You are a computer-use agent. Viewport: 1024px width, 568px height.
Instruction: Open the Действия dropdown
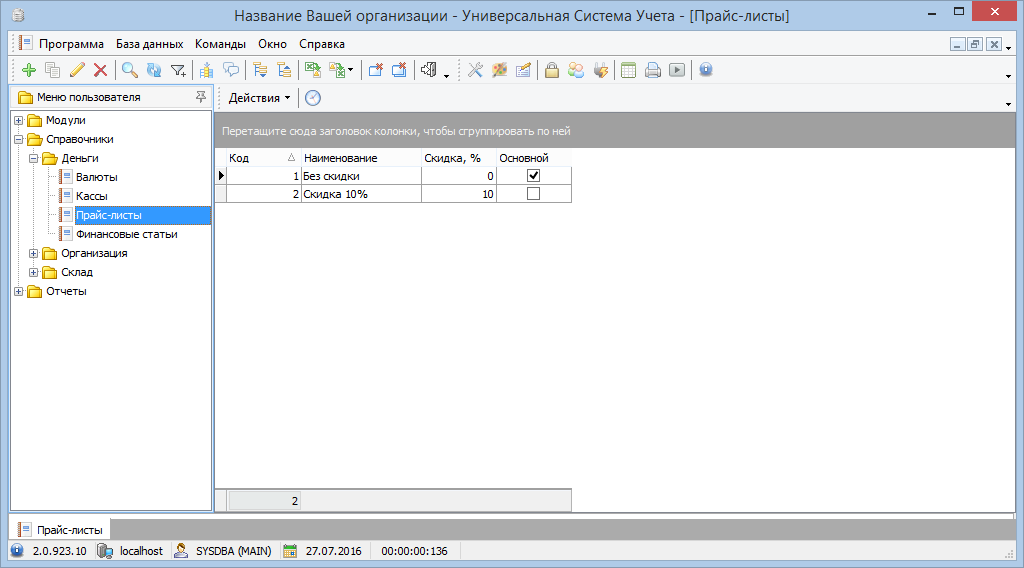259,98
